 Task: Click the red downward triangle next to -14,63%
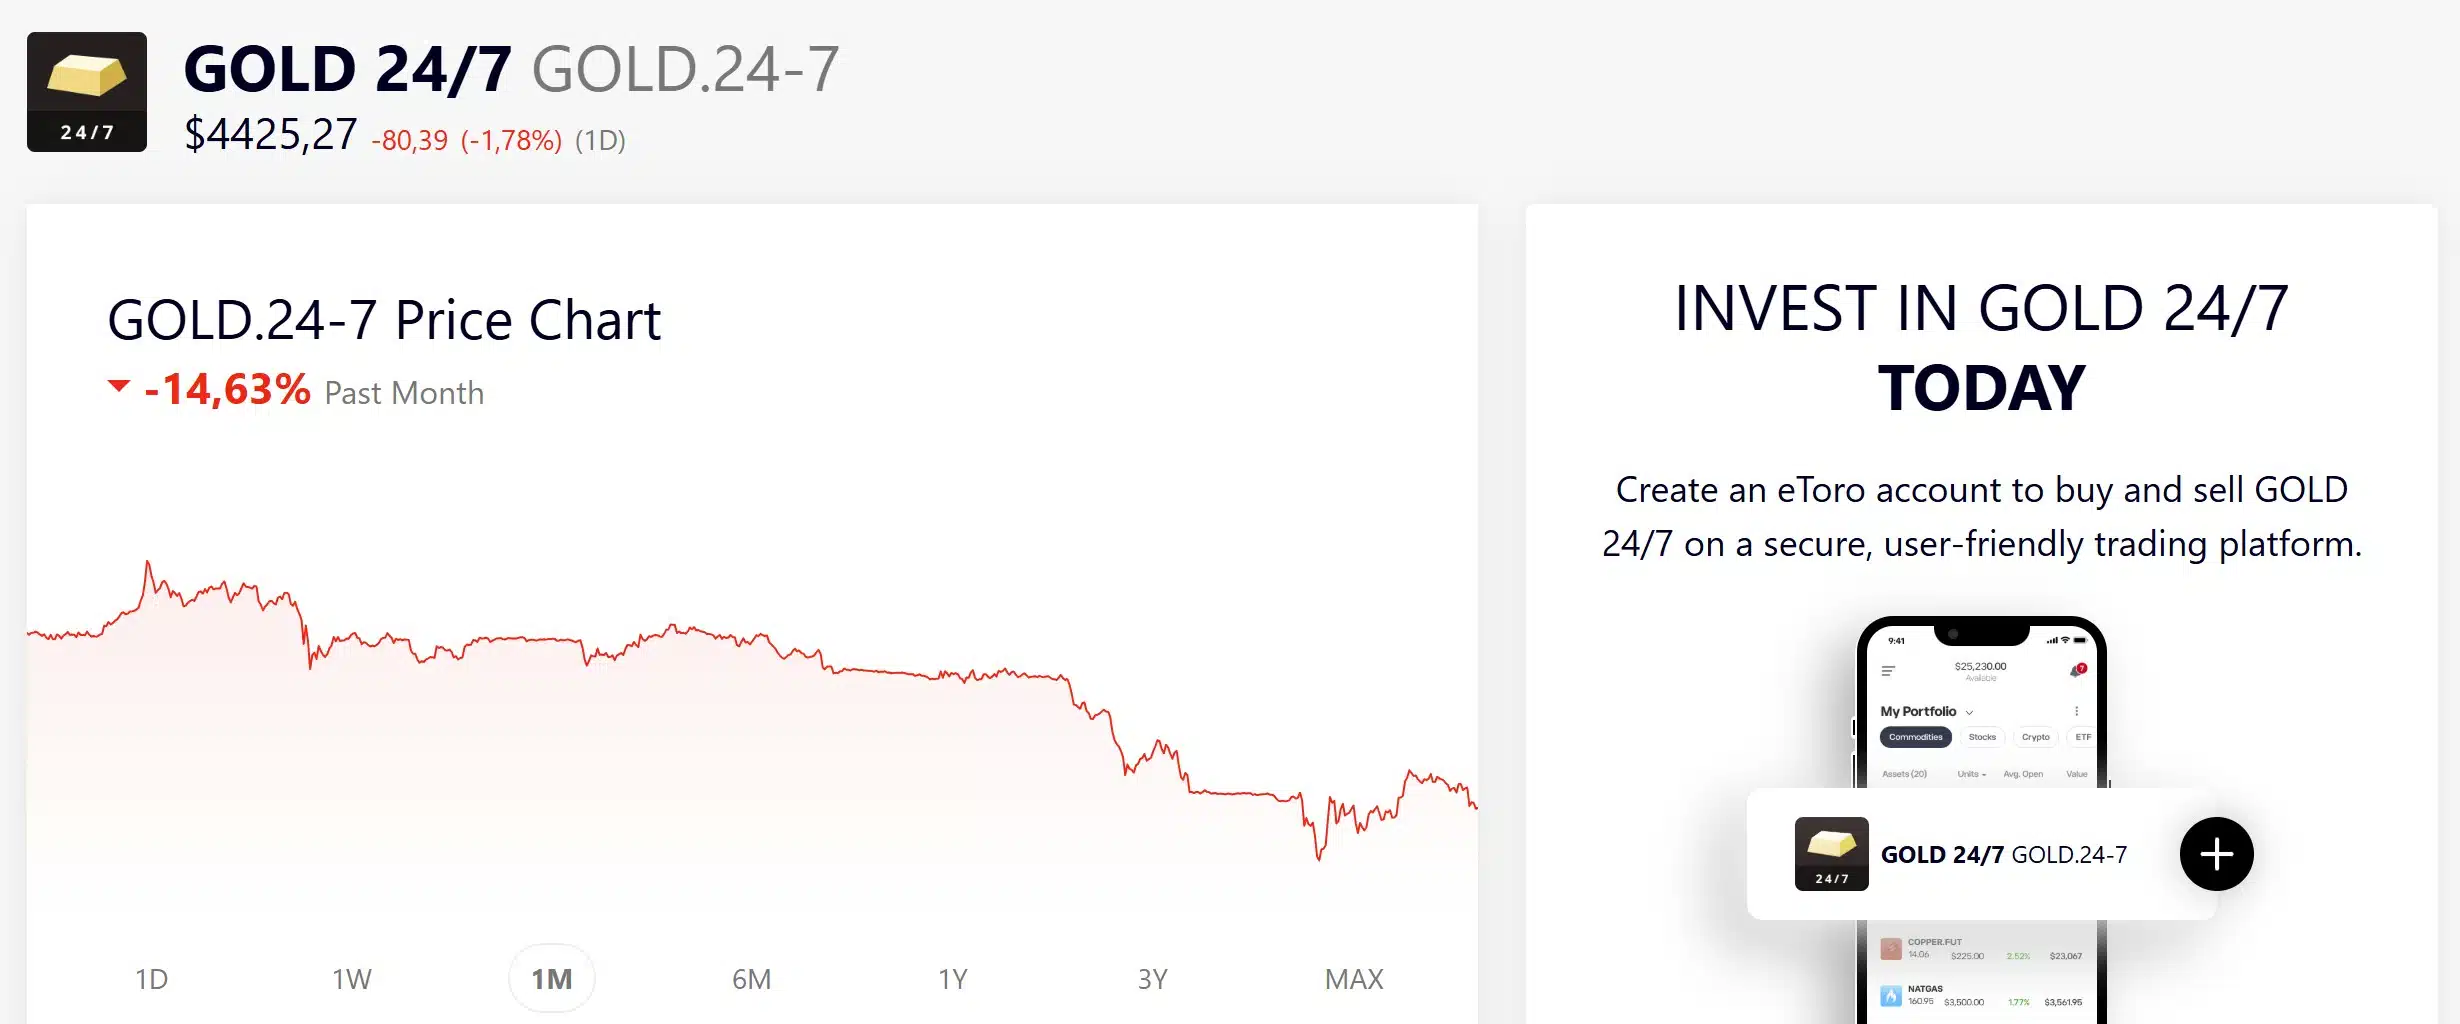pyautogui.click(x=117, y=384)
